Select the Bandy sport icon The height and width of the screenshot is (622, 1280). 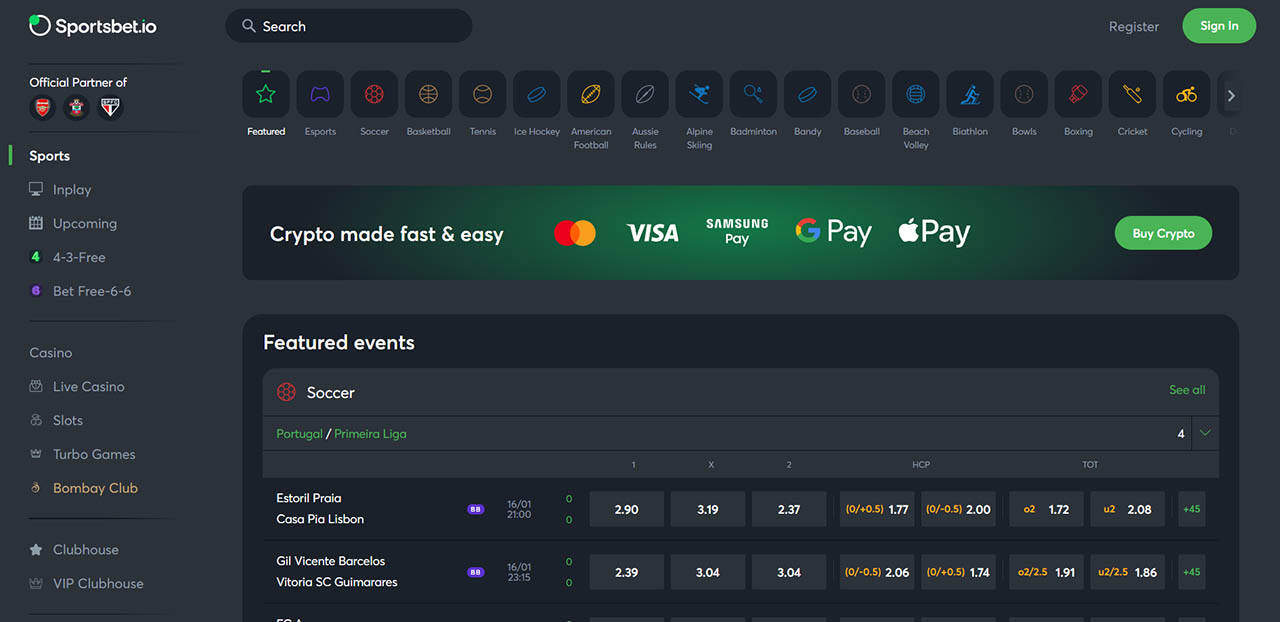(x=807, y=95)
